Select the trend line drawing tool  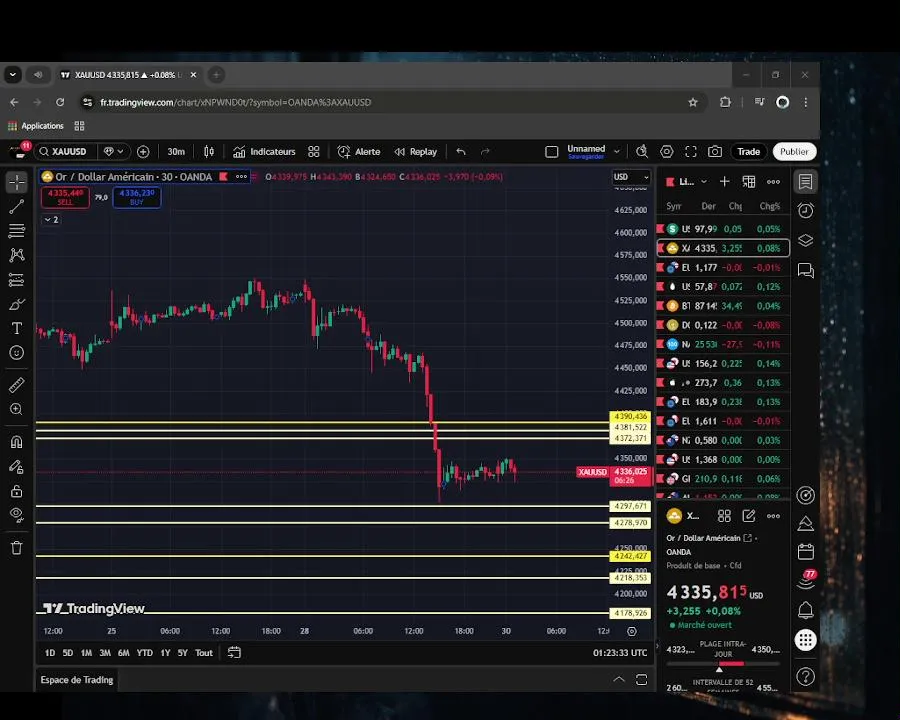pos(17,207)
